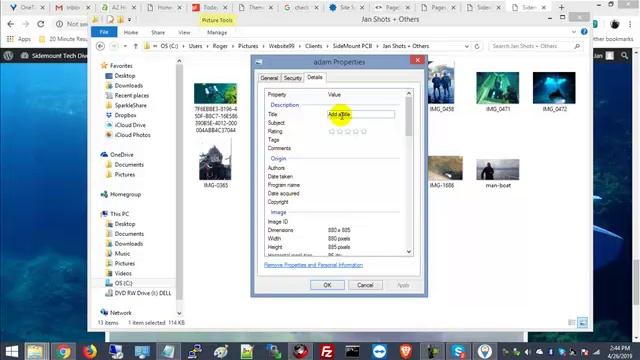
Task: Expand the Explorer ribbon chevron
Action: pyautogui.click(x=574, y=32)
